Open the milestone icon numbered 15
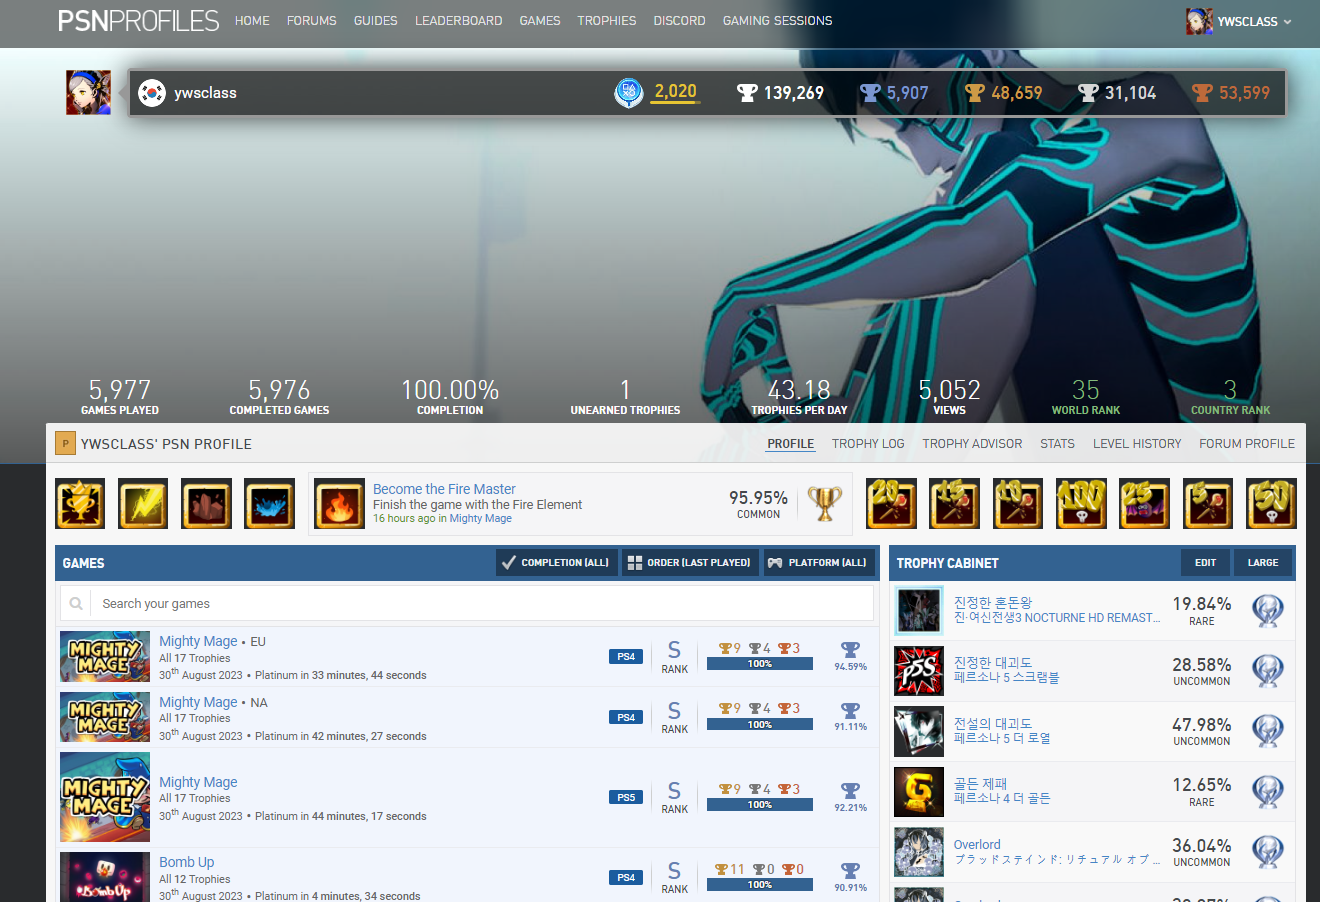 pos(954,503)
